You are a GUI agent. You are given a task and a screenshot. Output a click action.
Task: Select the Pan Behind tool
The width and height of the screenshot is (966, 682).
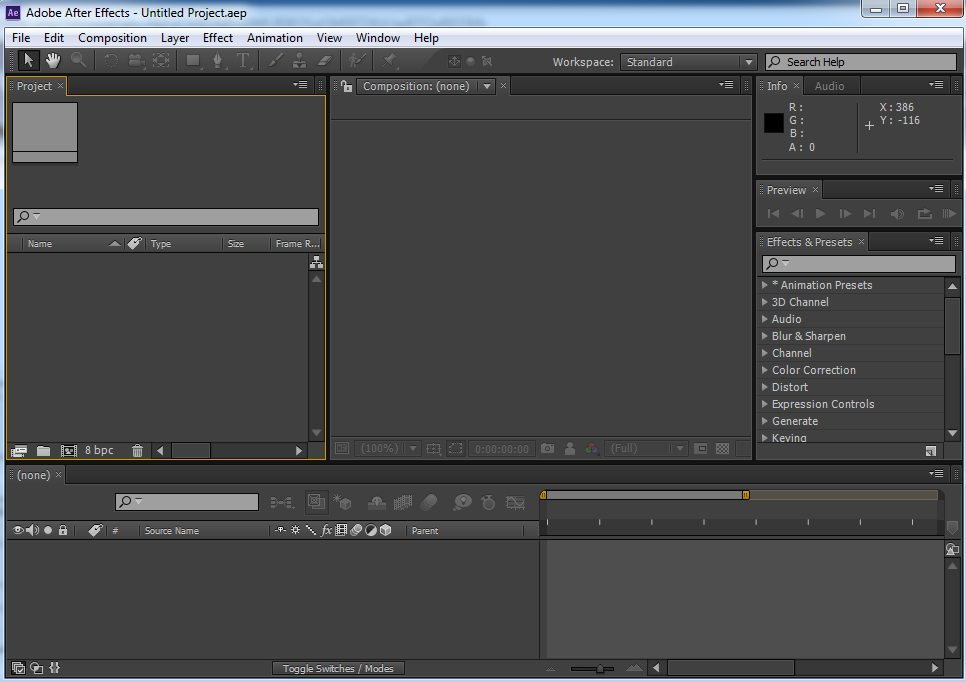(161, 60)
